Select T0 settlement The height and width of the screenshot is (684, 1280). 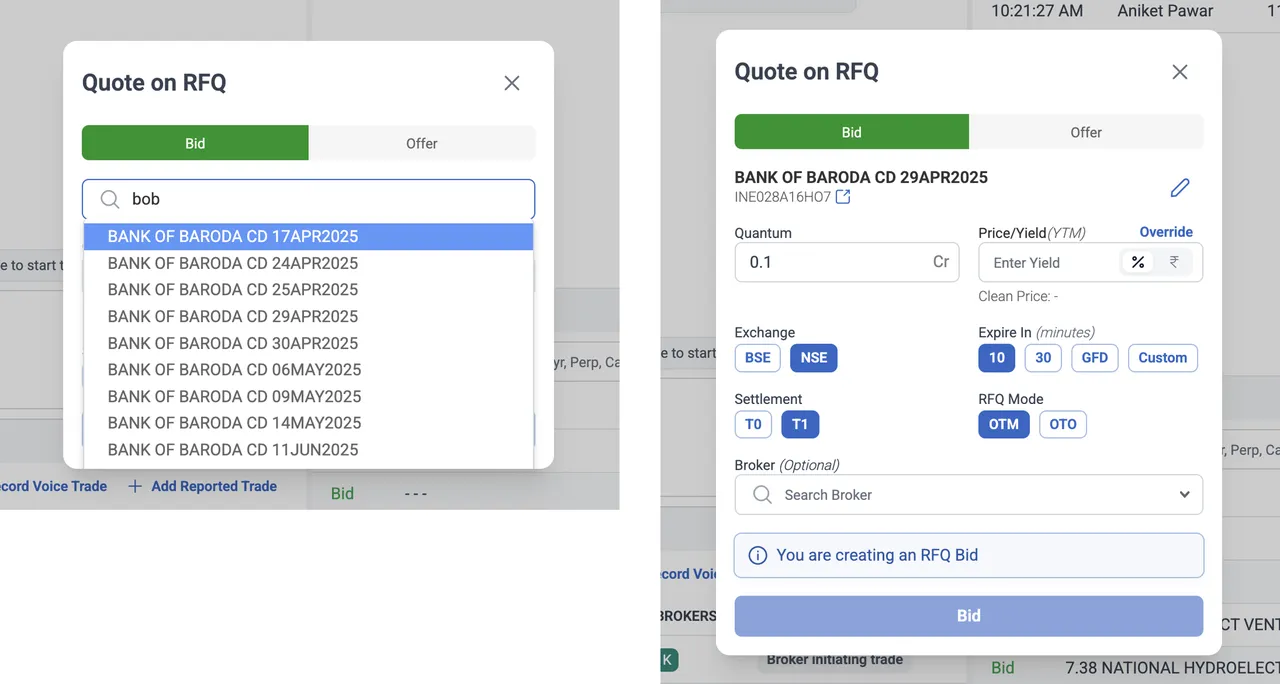click(753, 424)
